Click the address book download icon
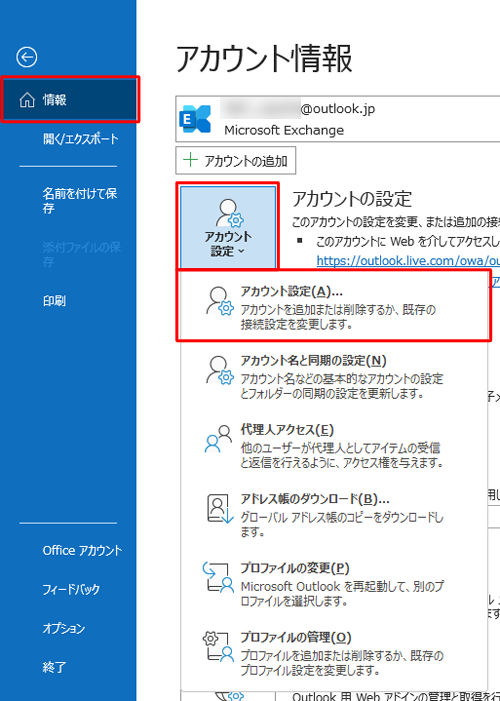 (220, 509)
